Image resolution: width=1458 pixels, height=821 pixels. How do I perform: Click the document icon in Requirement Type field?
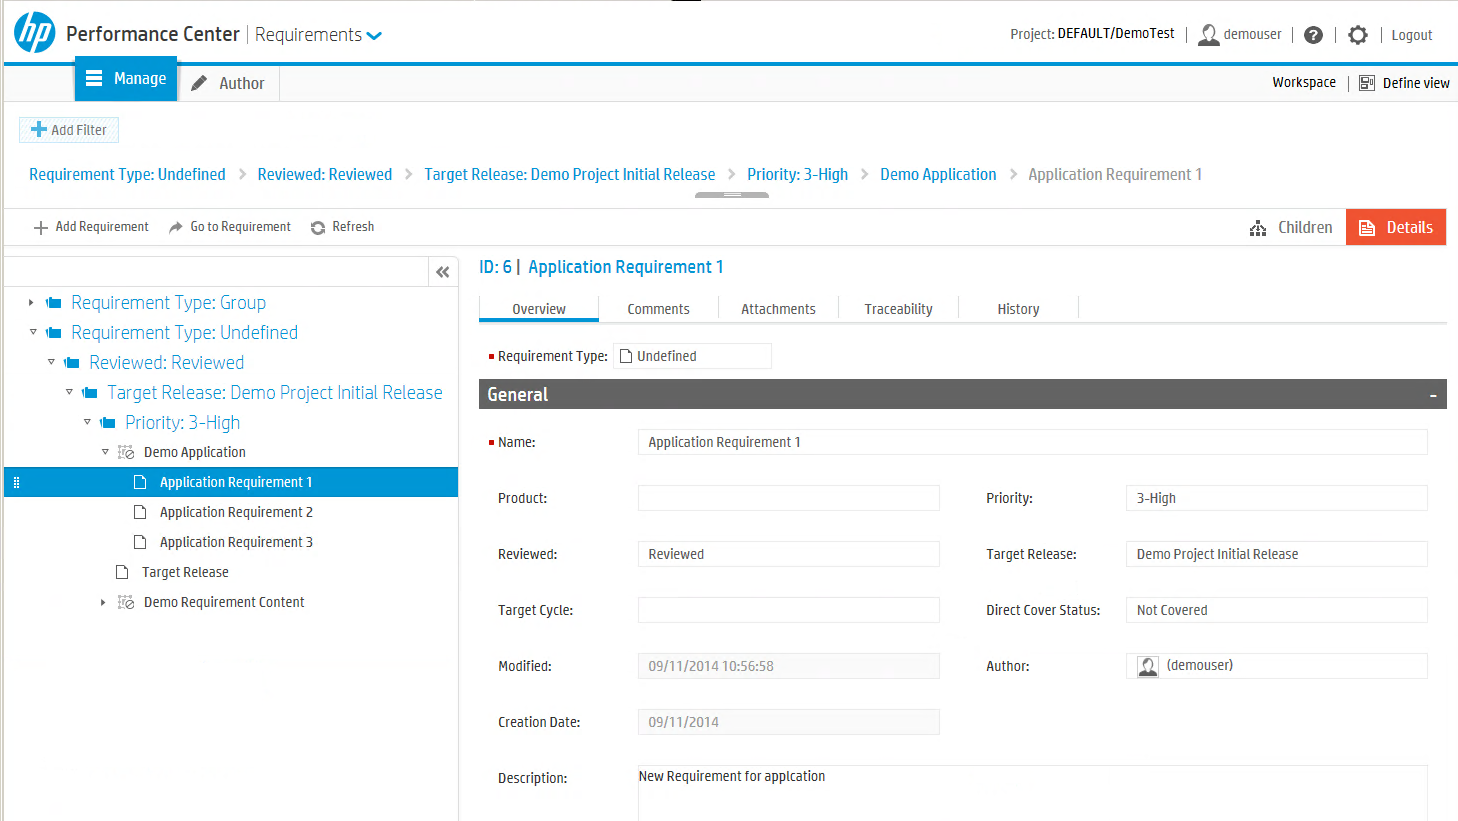pyautogui.click(x=626, y=356)
